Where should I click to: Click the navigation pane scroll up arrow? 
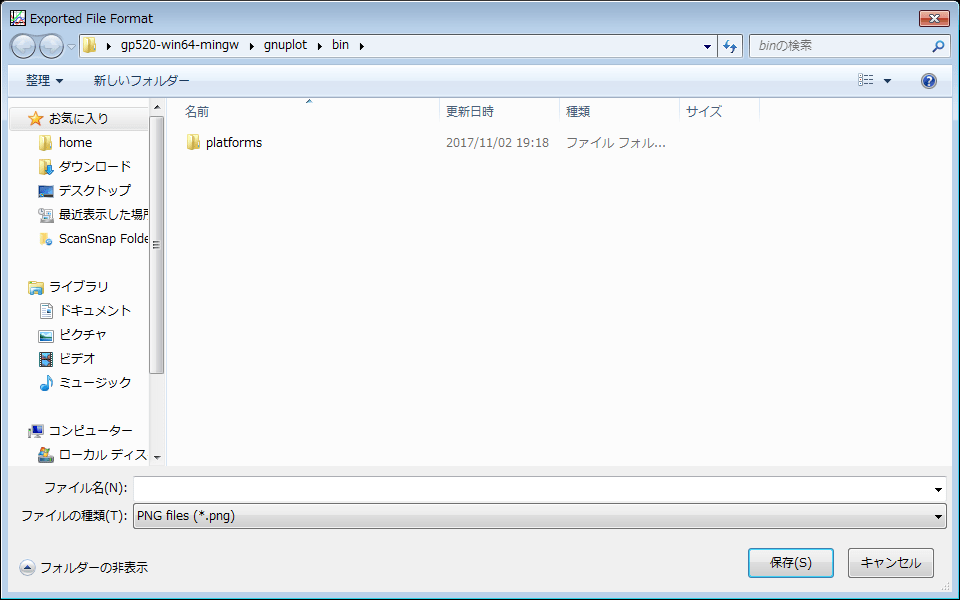[157, 107]
